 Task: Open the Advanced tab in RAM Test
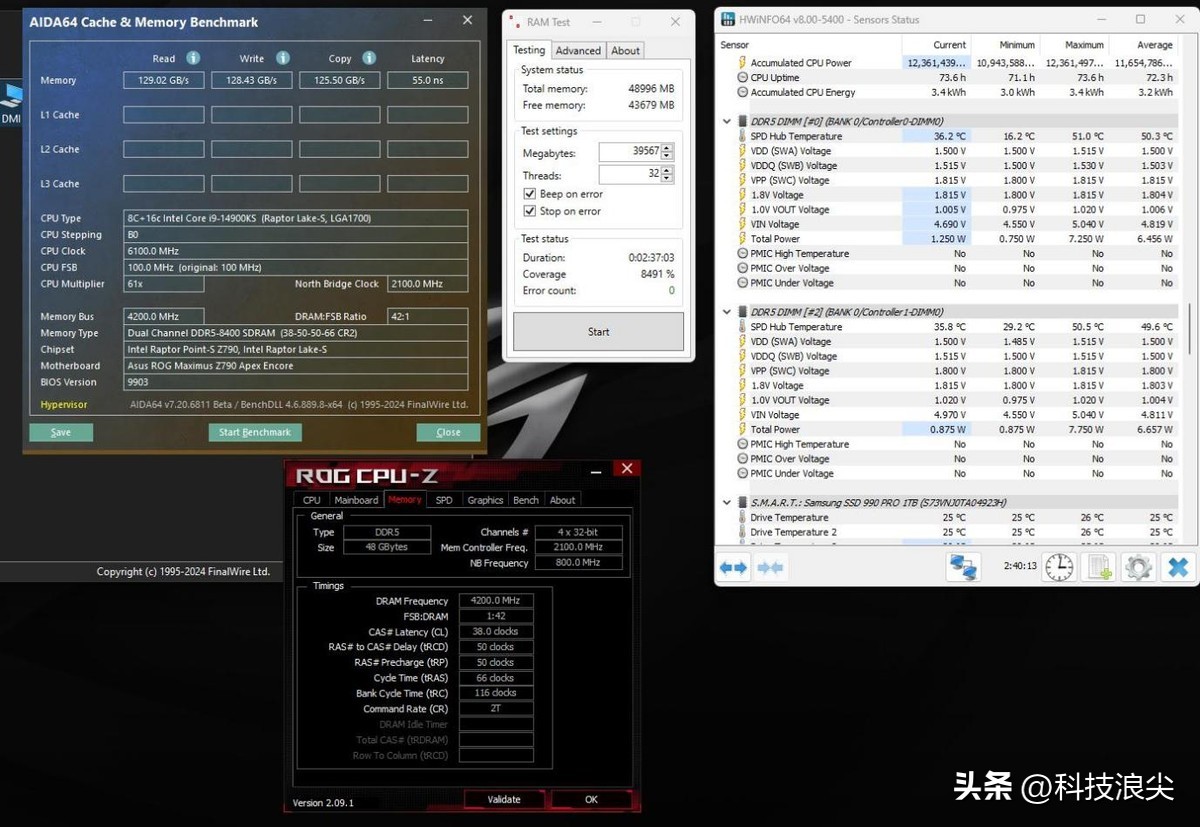click(578, 51)
